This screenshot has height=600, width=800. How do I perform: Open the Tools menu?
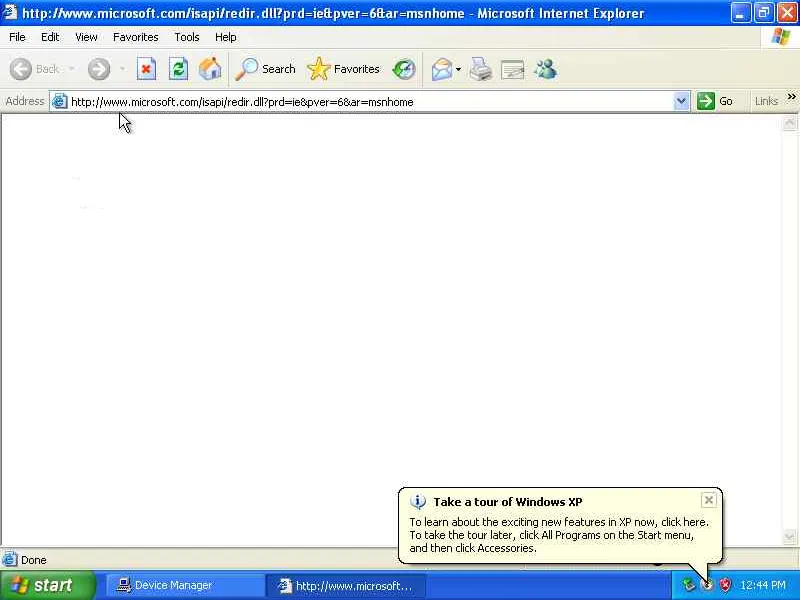pos(187,37)
